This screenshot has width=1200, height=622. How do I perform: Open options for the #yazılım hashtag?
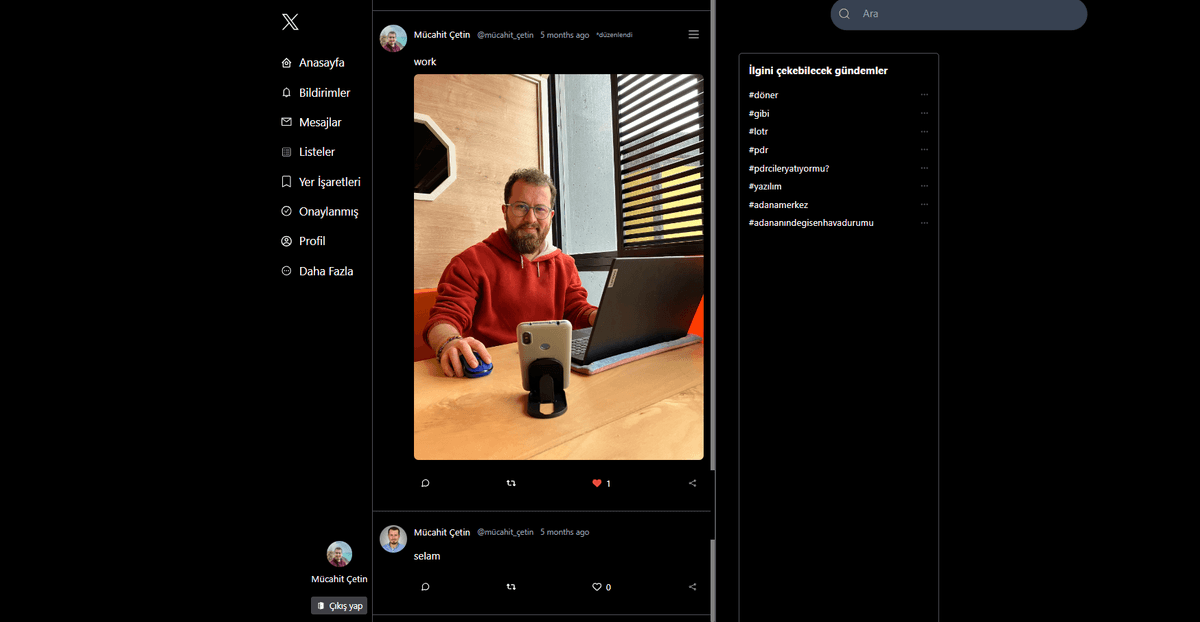pos(924,186)
